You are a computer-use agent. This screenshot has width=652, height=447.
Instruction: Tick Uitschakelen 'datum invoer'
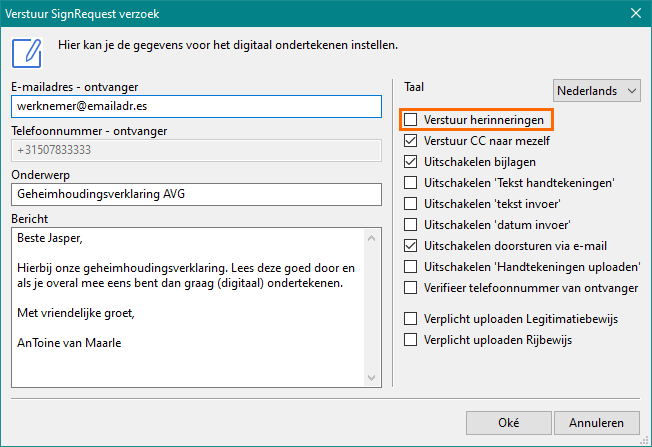[410, 225]
